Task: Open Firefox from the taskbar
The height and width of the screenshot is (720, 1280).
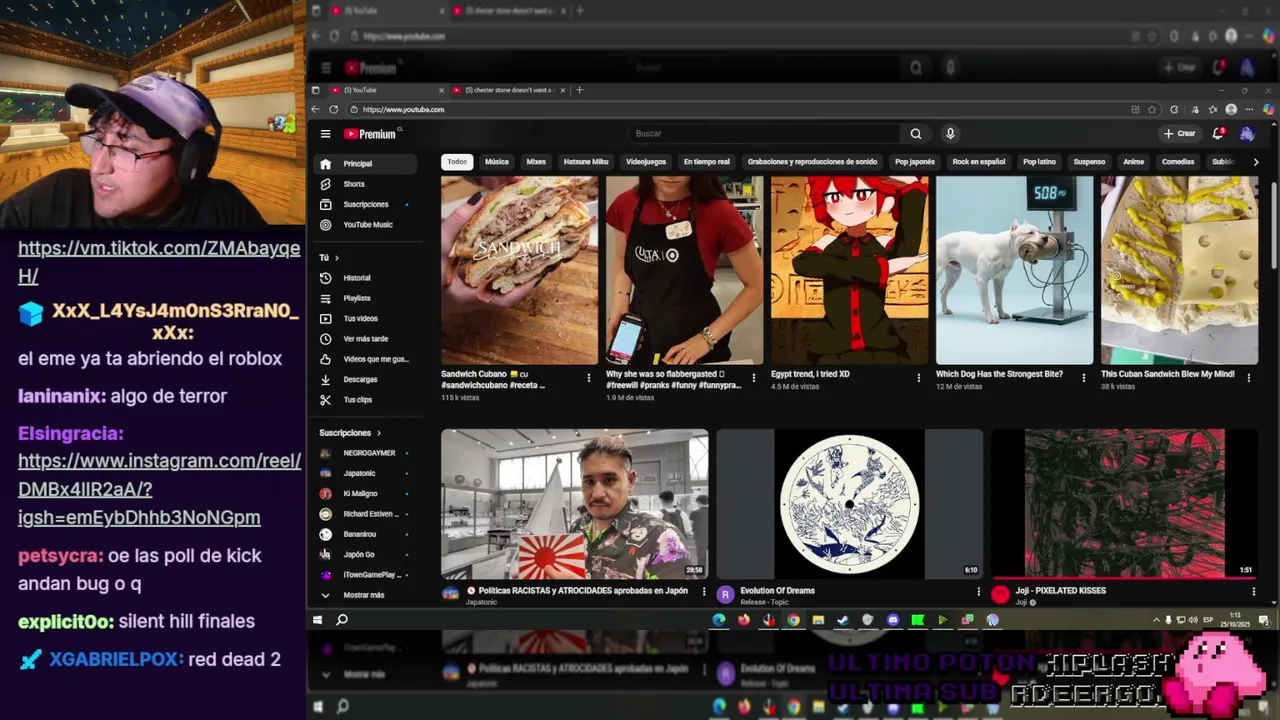Action: (x=743, y=620)
